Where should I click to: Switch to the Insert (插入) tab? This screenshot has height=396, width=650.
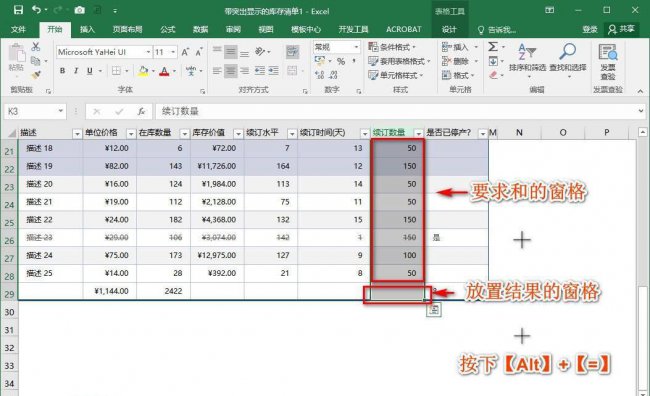[87, 29]
